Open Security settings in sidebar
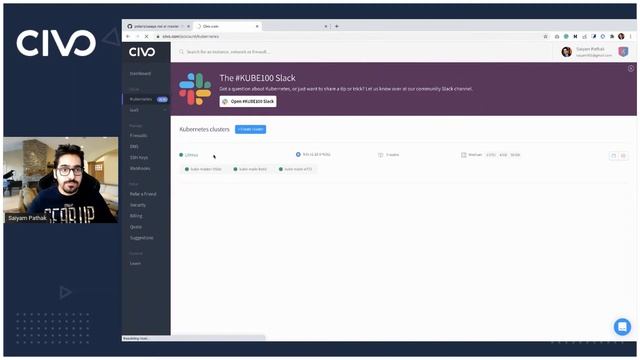The height and width of the screenshot is (360, 640). [x=138, y=205]
